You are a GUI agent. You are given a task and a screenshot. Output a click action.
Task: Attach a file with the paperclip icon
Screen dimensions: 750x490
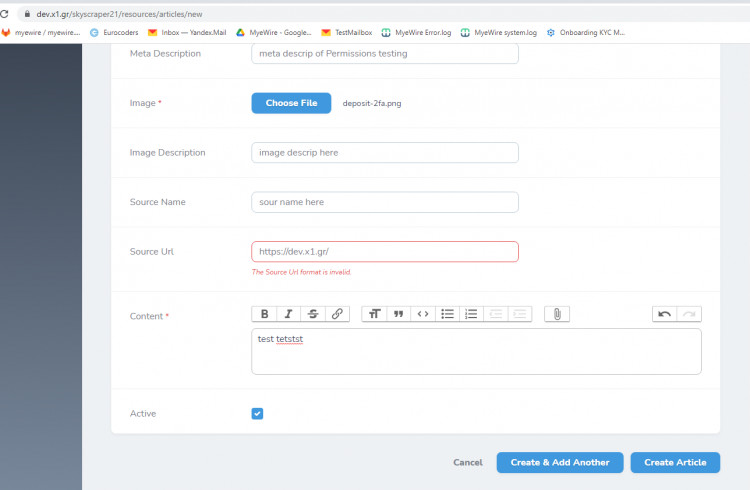557,314
